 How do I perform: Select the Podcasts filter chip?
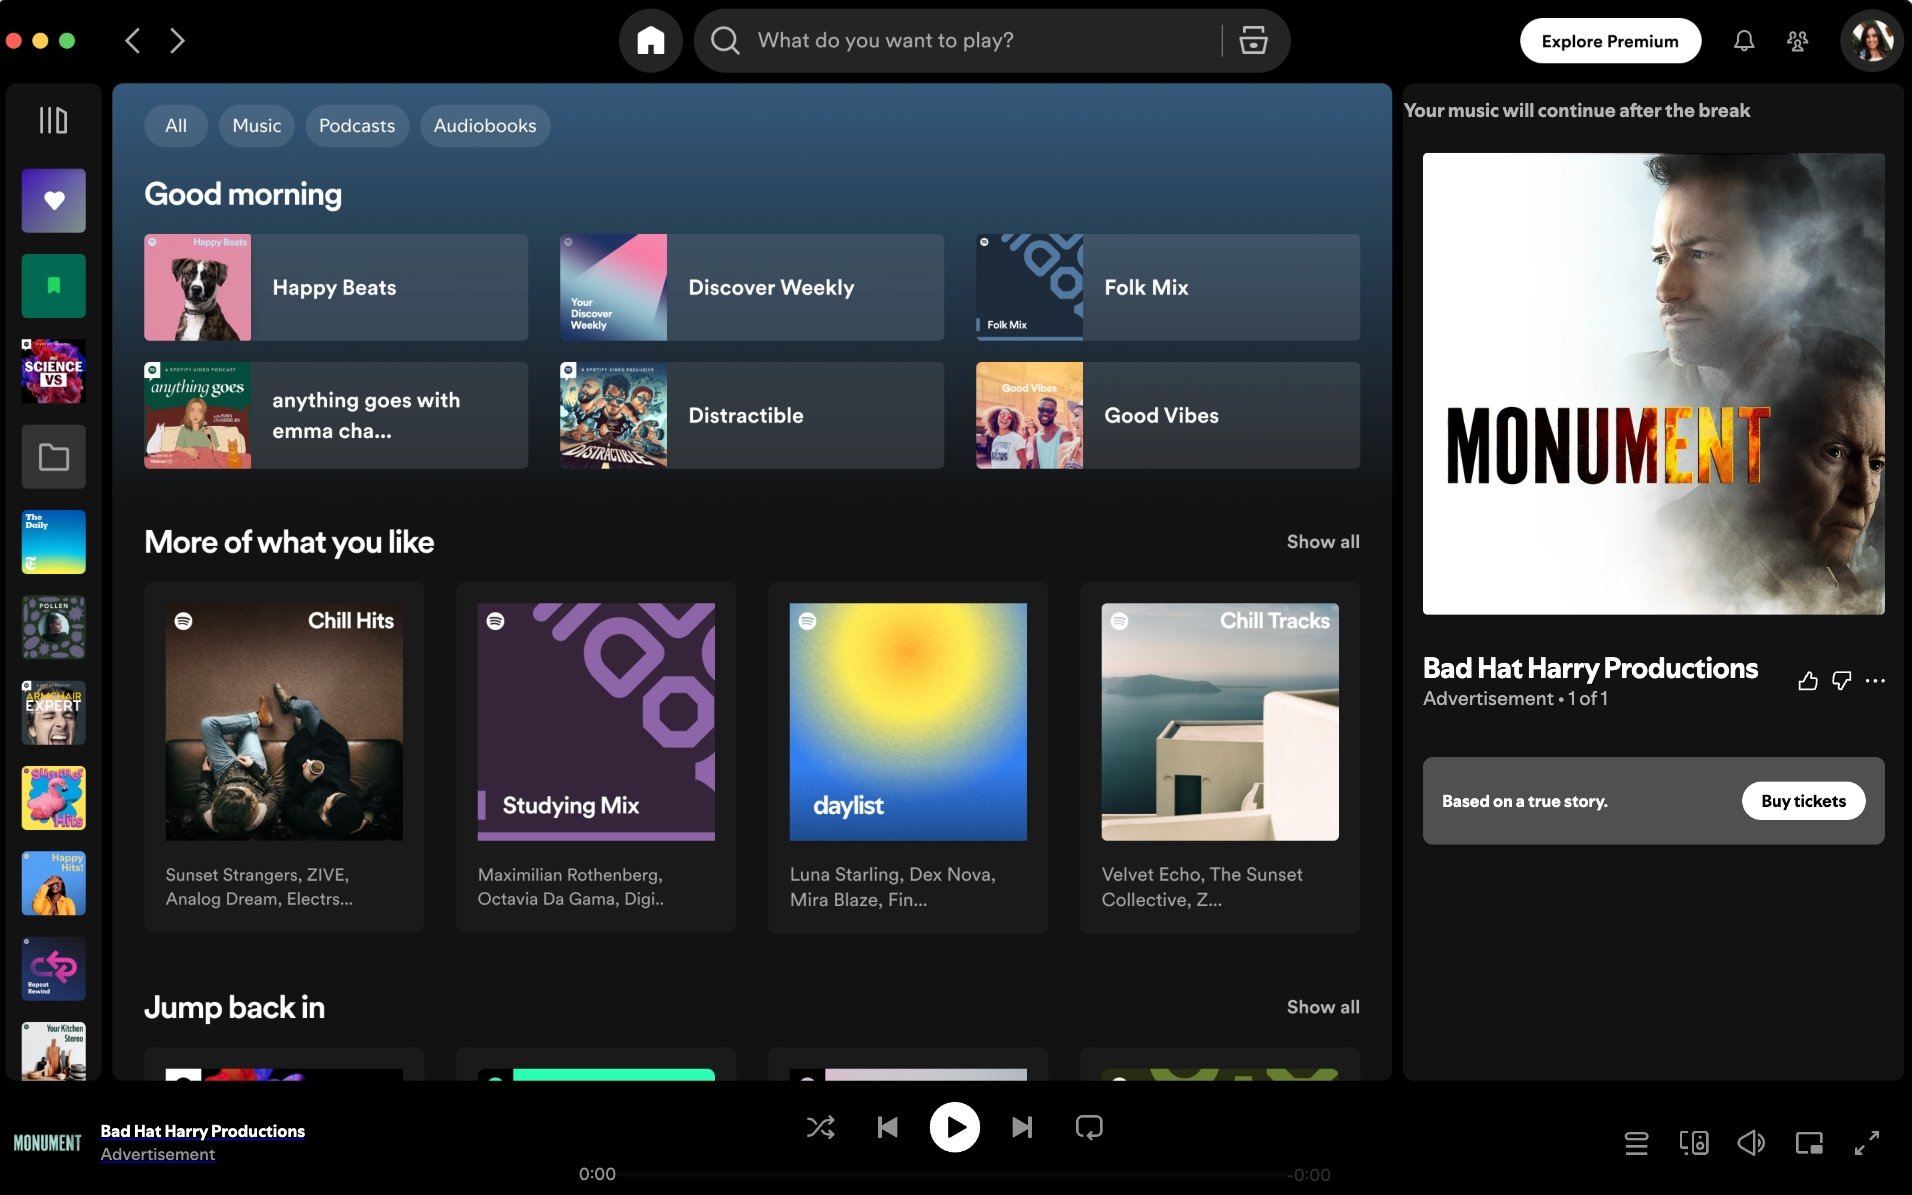[357, 126]
